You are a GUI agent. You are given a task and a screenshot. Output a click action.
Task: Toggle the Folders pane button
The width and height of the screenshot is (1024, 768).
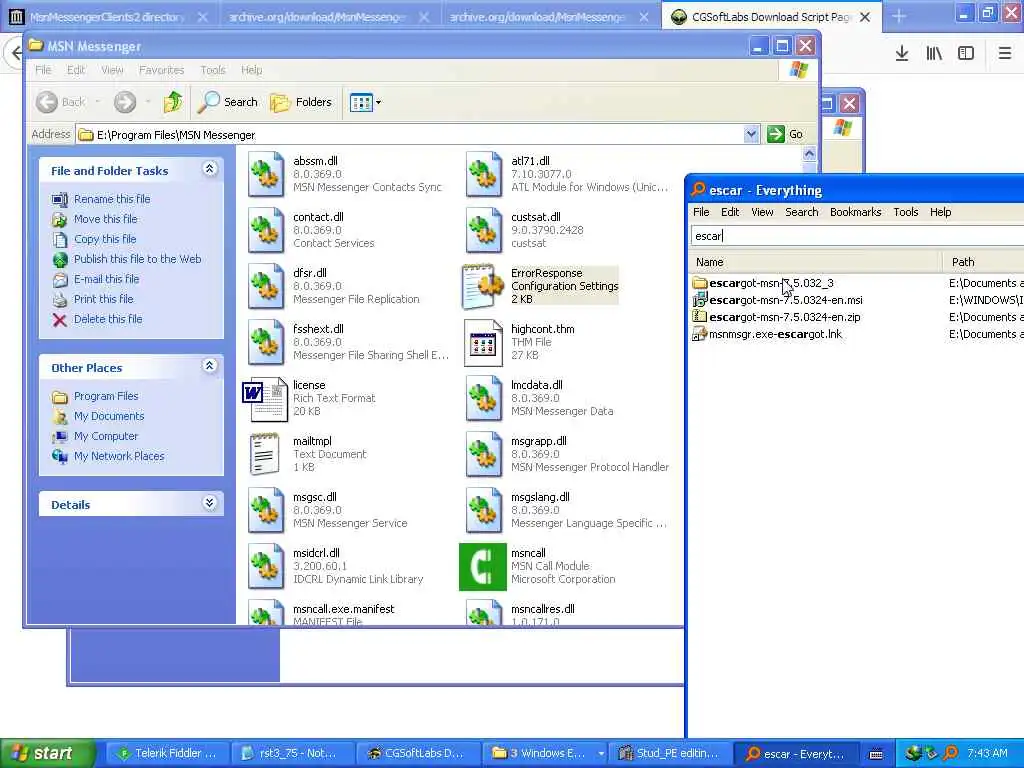(301, 102)
